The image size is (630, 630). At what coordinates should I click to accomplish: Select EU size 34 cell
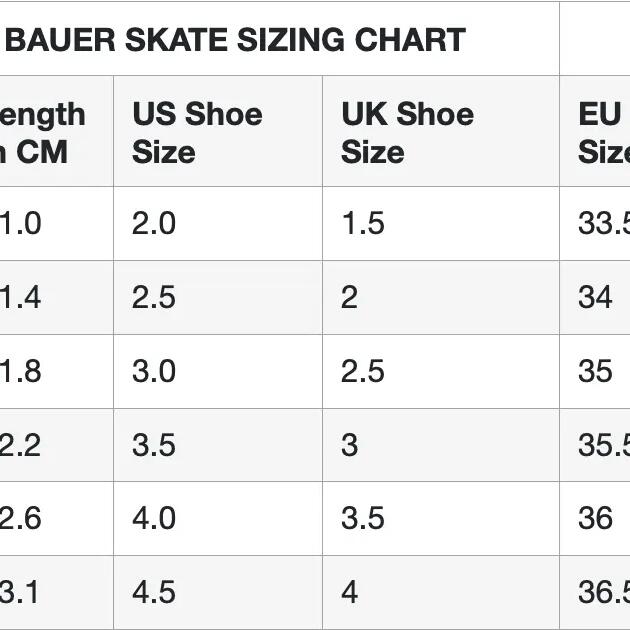[x=595, y=298]
